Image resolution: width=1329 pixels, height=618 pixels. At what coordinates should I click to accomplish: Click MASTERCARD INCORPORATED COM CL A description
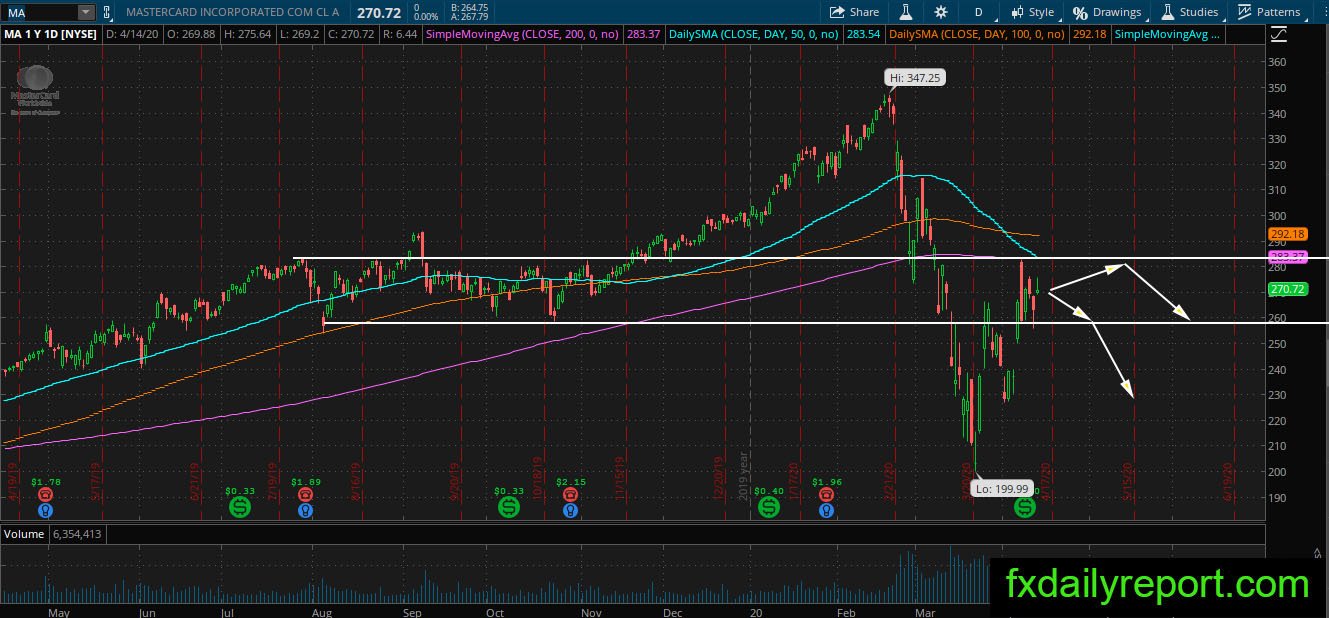(x=231, y=12)
